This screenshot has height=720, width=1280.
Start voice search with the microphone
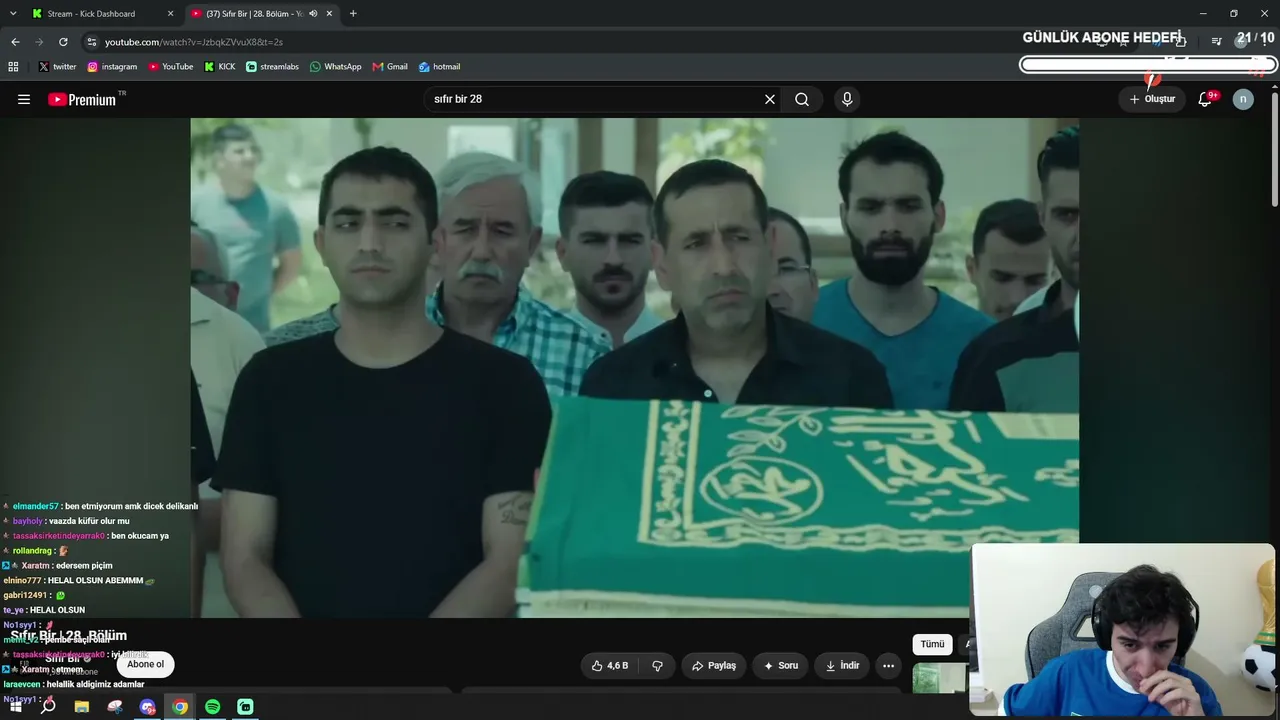coord(847,99)
